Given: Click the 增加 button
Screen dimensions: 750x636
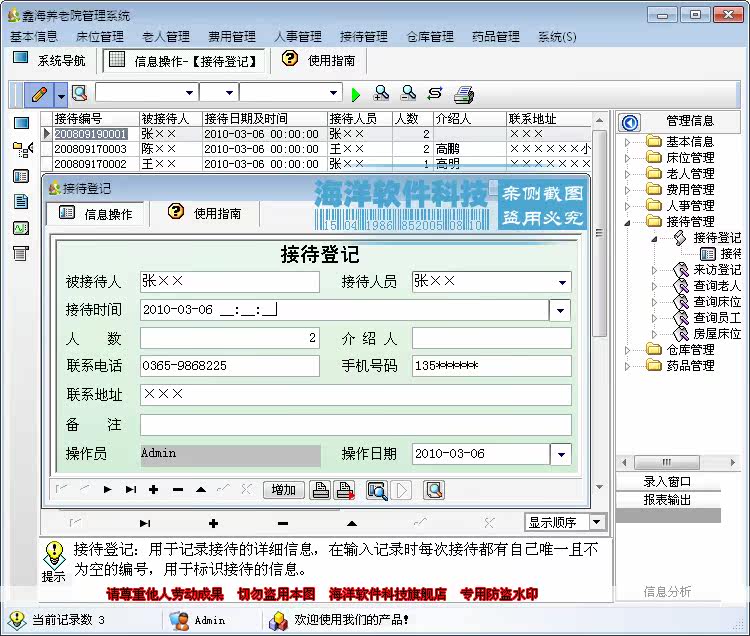Looking at the screenshot, I should [x=284, y=490].
